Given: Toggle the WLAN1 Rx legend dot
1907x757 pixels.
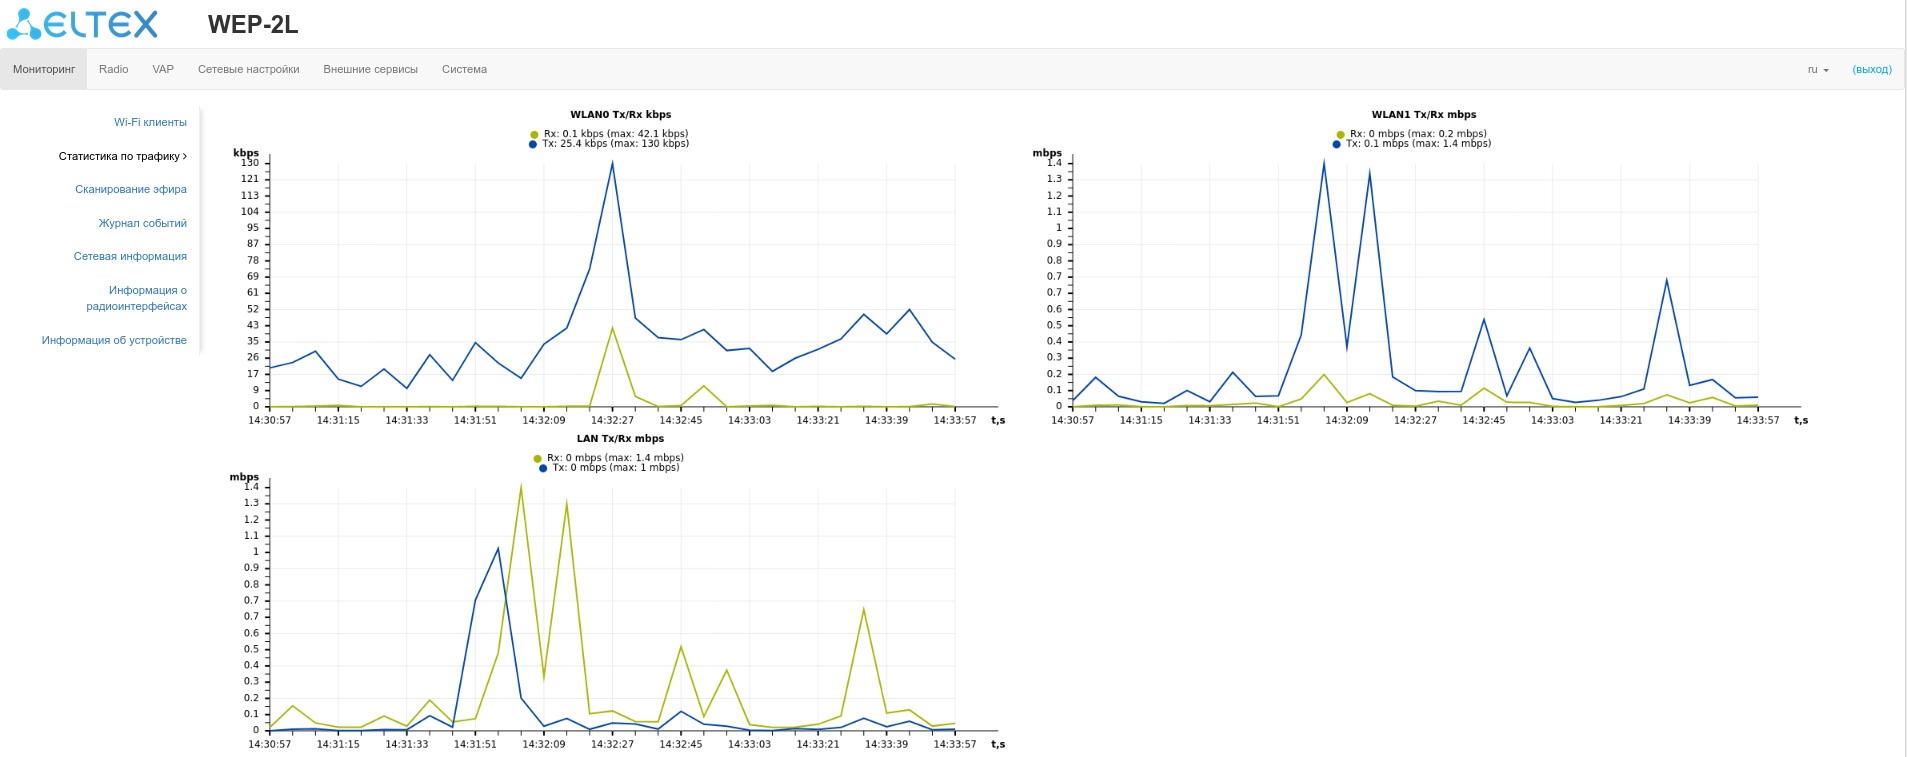Looking at the screenshot, I should tap(1340, 134).
